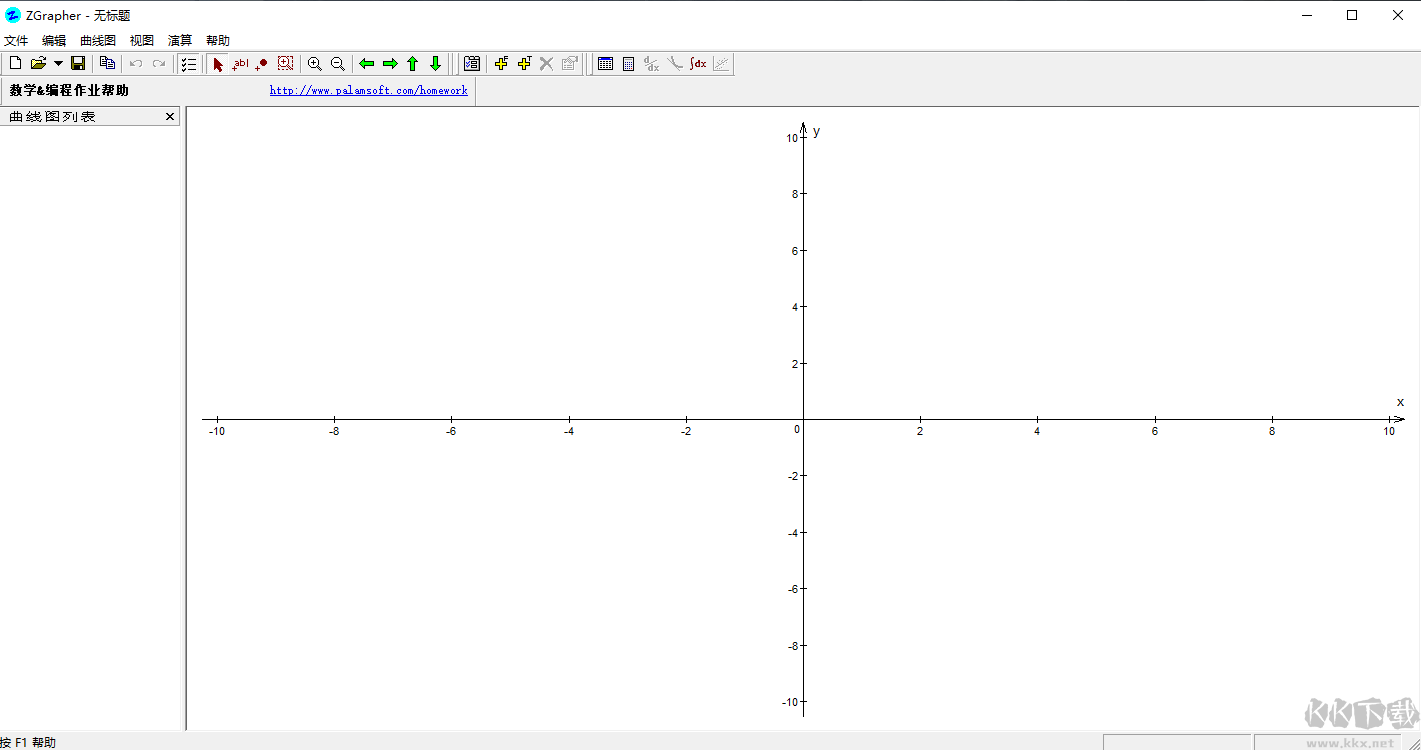1421x750 pixels.
Task: Open the 文件 menu
Action: [16, 41]
